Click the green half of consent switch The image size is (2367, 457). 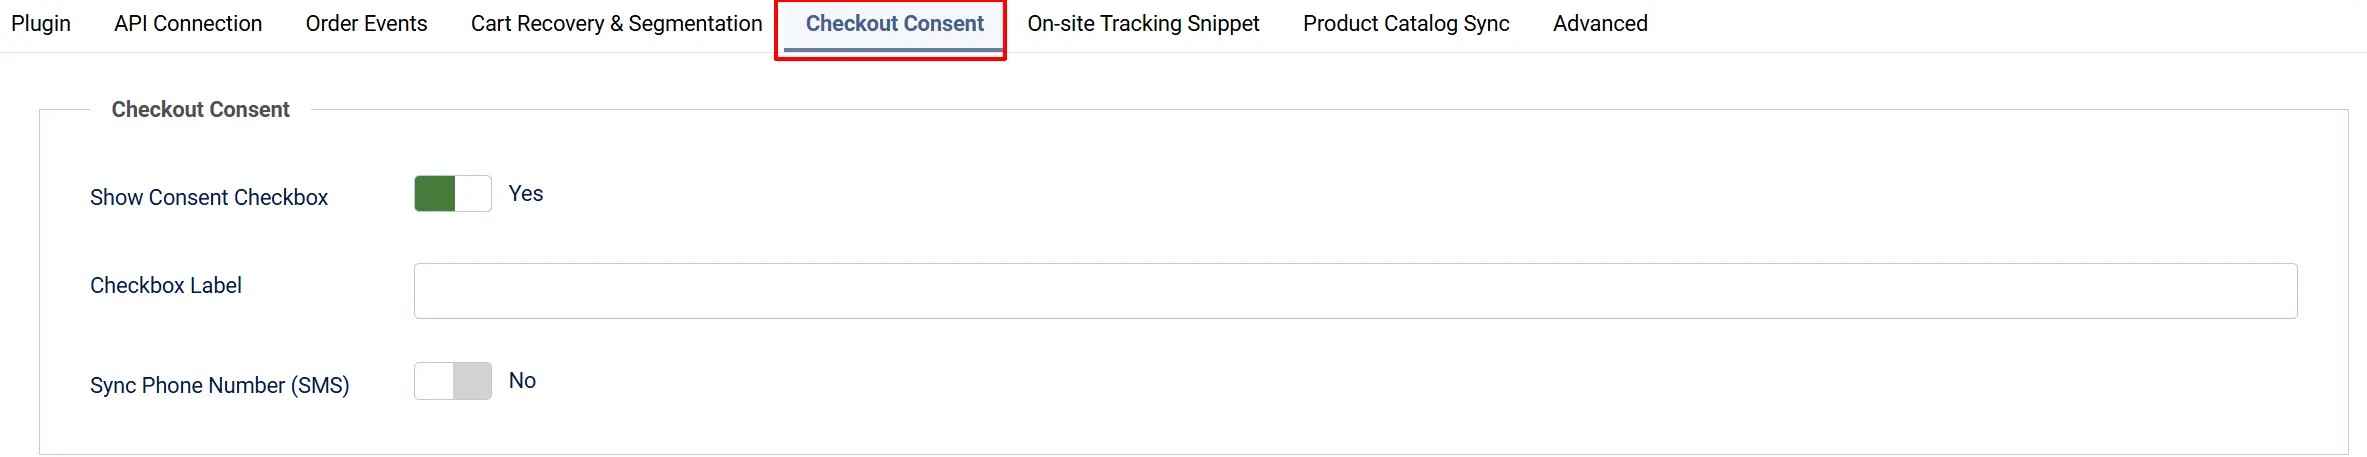tap(435, 194)
